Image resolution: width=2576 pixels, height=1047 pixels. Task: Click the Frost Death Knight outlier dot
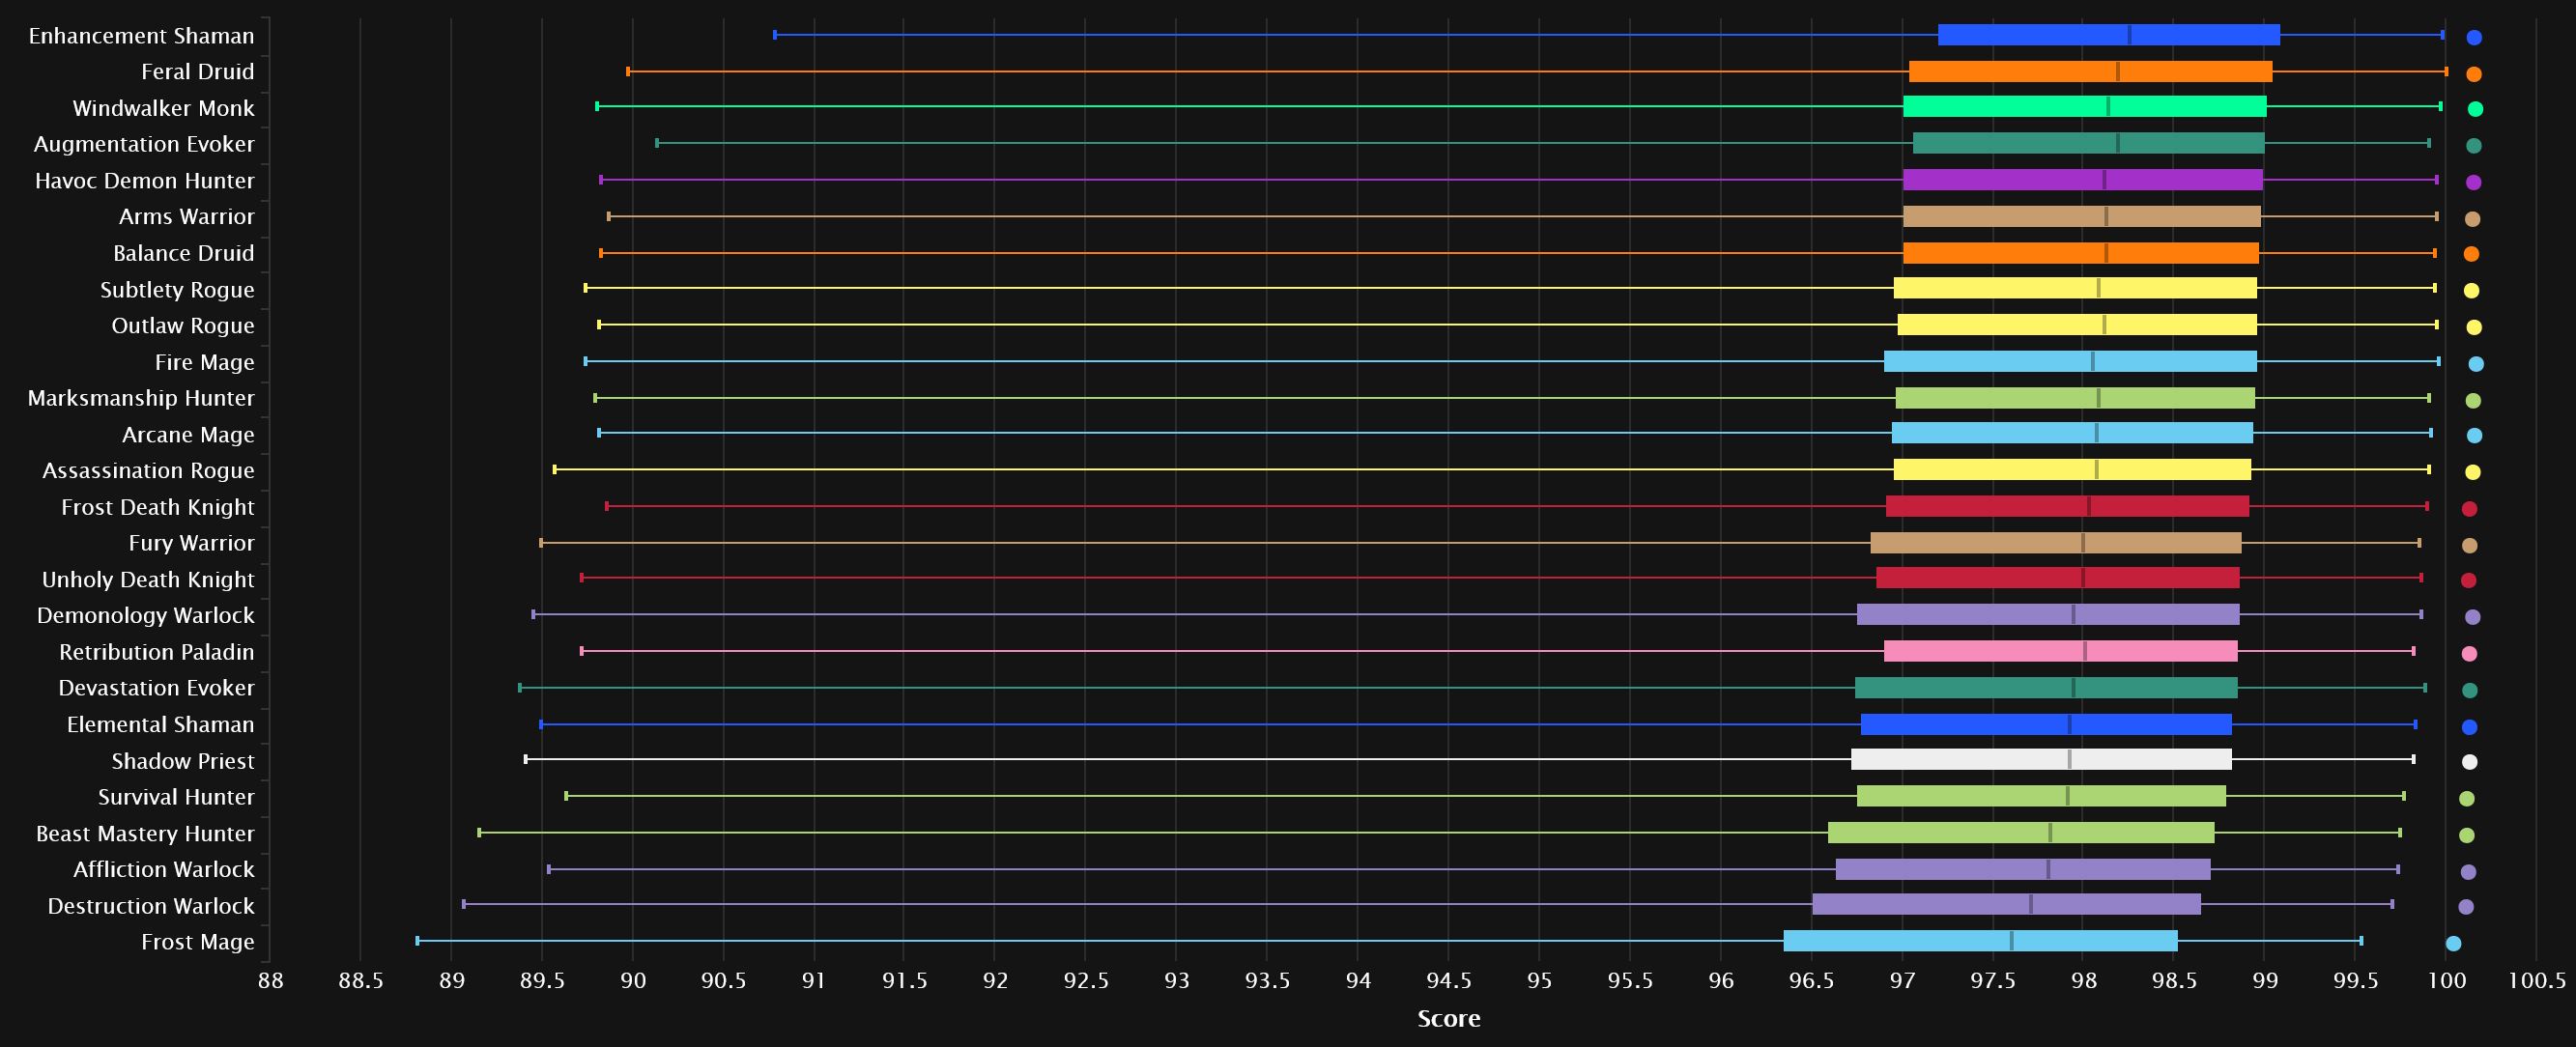click(x=2469, y=509)
